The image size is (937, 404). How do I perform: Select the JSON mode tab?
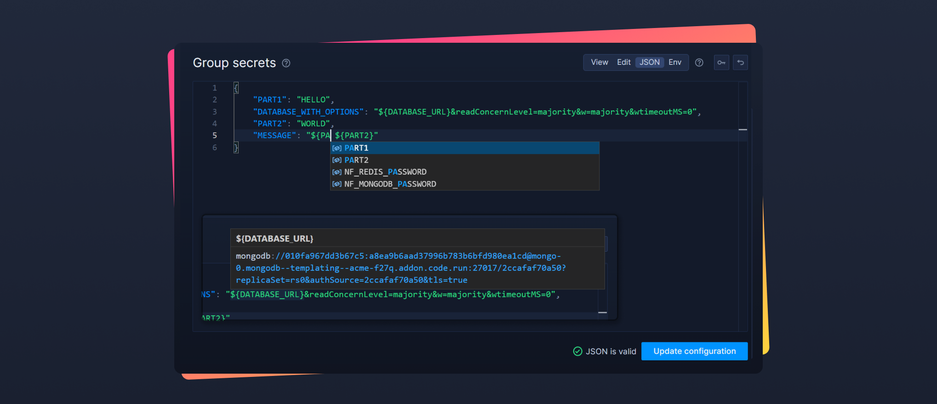click(650, 62)
